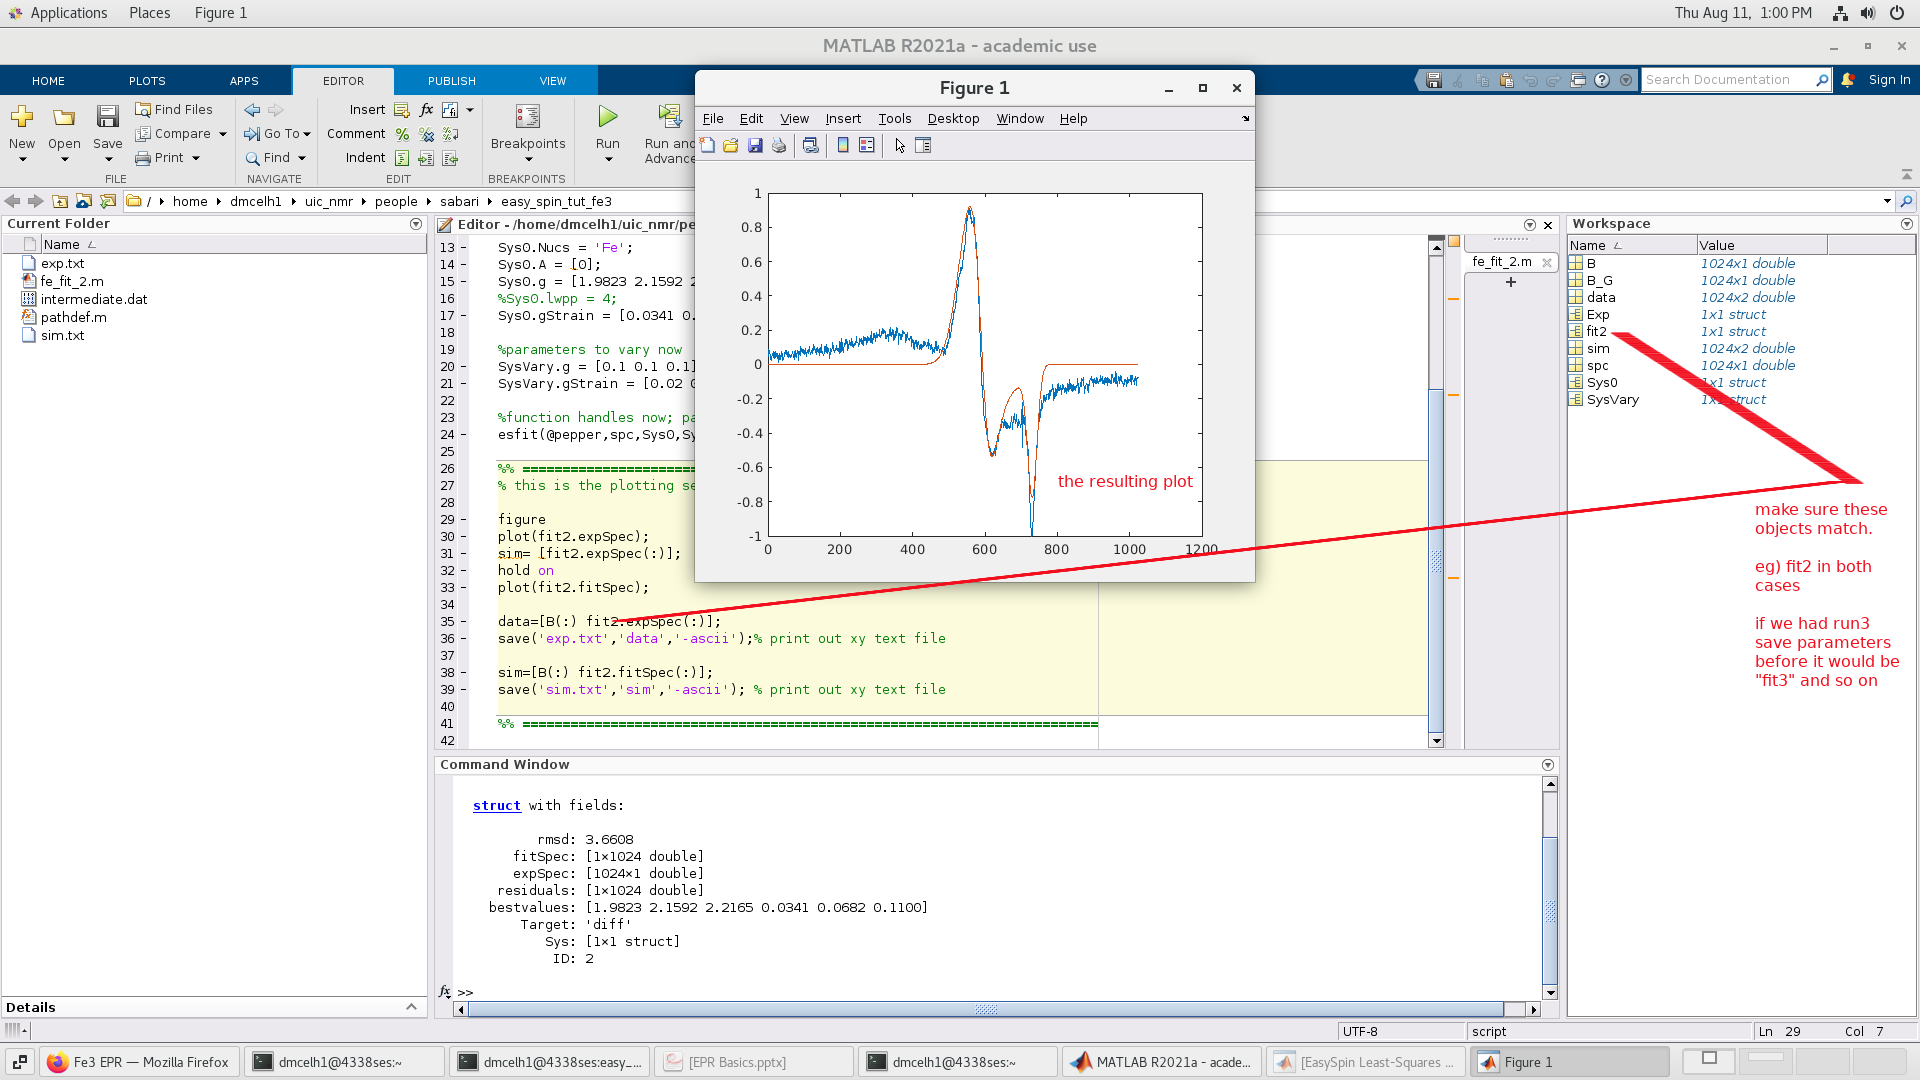Image resolution: width=1920 pixels, height=1080 pixels.
Task: Open the New dropdown arrow
Action: click(x=22, y=160)
